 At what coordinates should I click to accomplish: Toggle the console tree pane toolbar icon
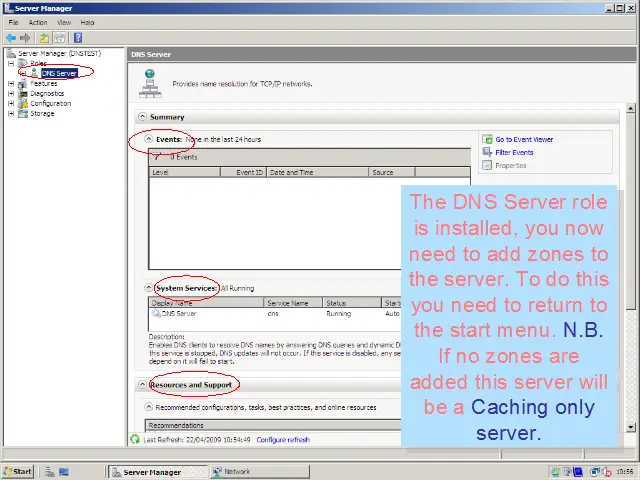(60, 38)
